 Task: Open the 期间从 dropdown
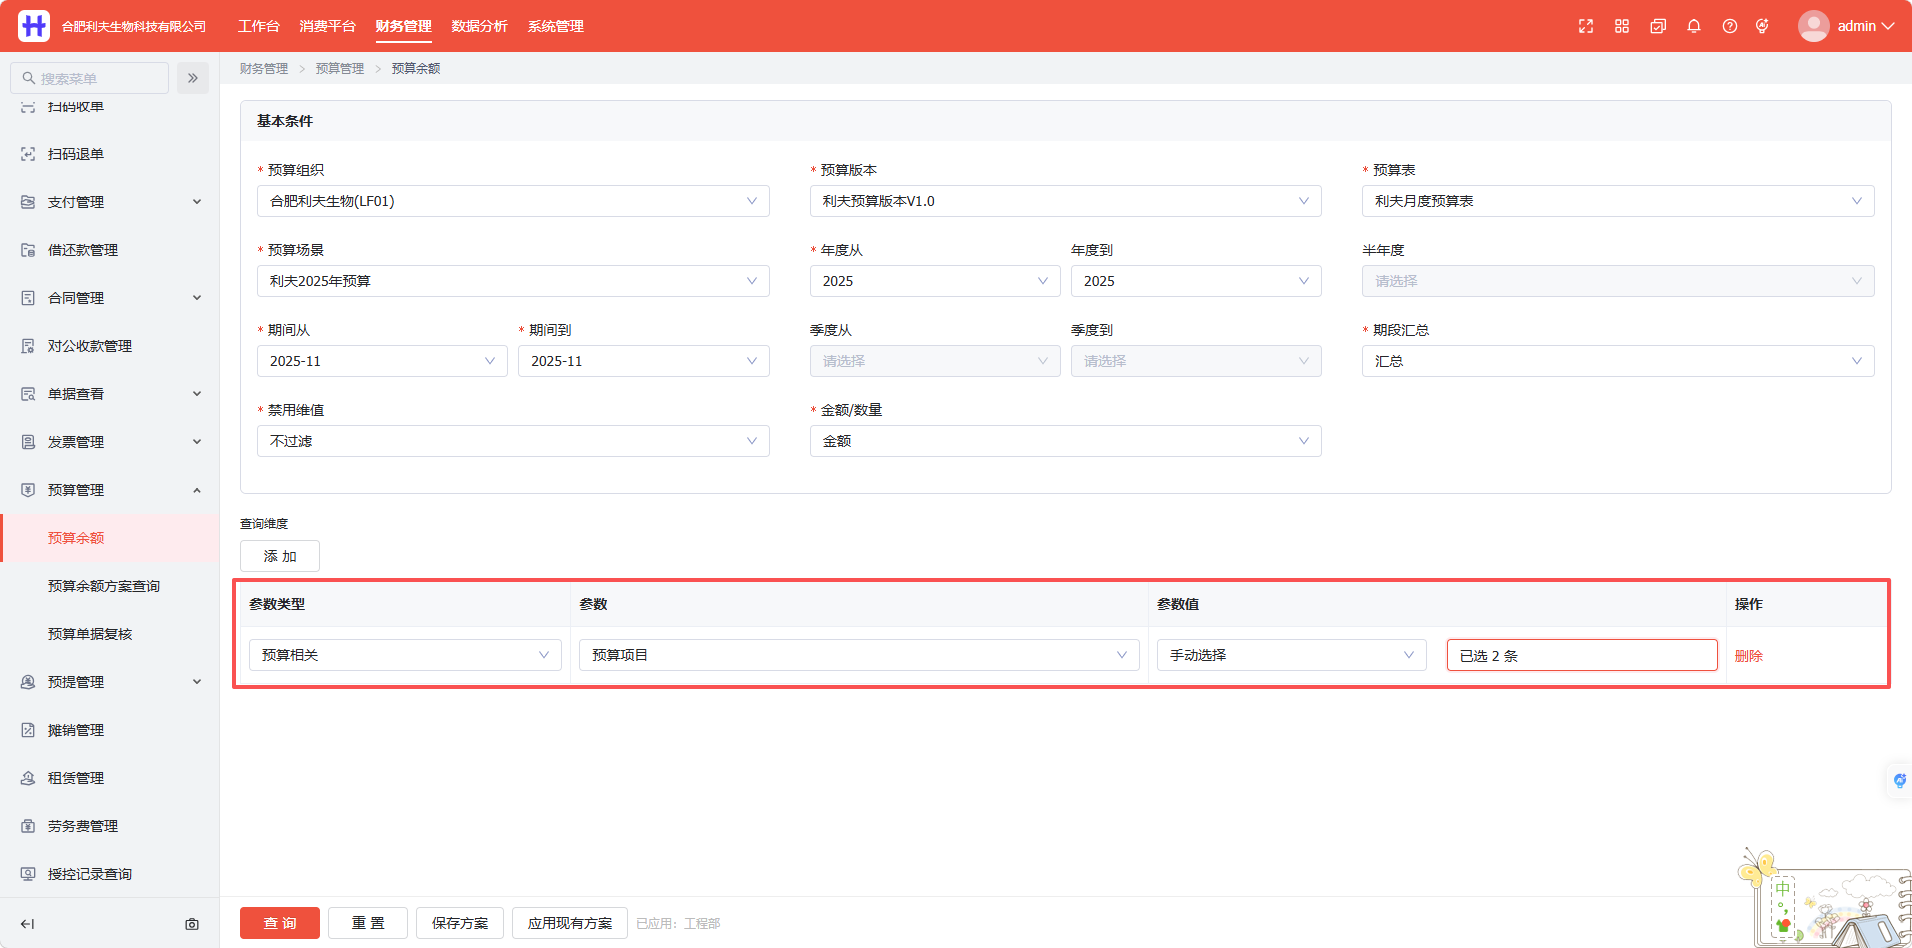(x=382, y=361)
